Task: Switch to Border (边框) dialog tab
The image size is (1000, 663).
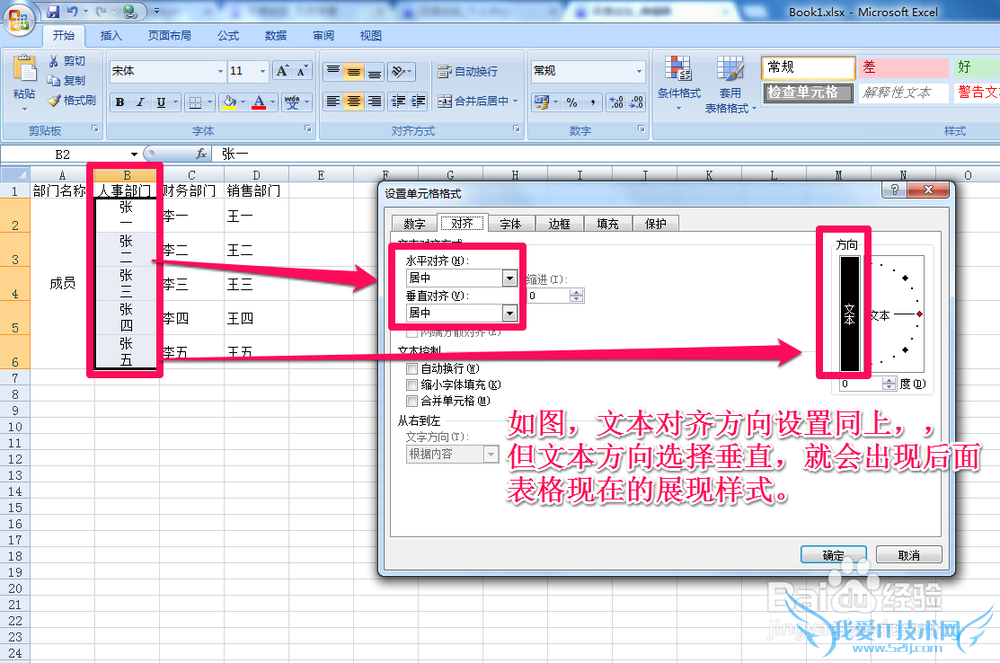Action: point(559,224)
